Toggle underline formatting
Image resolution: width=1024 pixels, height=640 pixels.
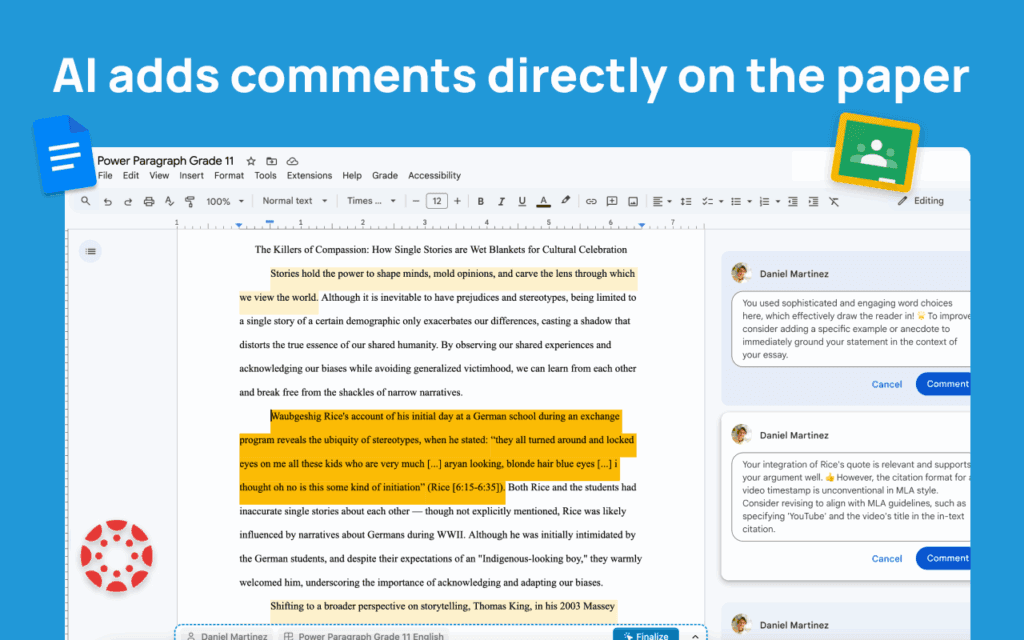click(522, 201)
